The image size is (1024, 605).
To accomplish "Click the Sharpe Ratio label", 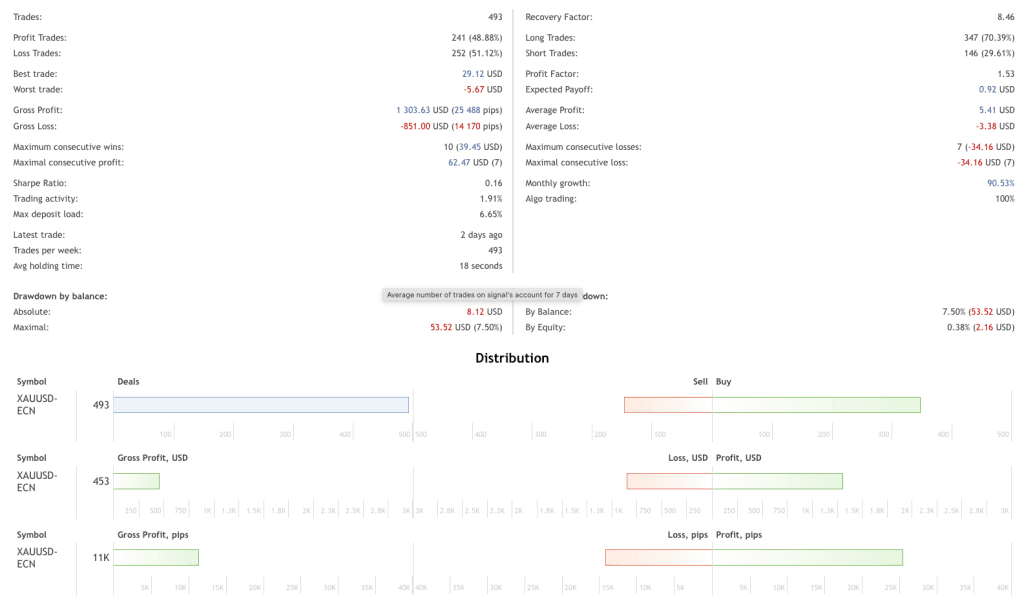I will click(x=37, y=183).
